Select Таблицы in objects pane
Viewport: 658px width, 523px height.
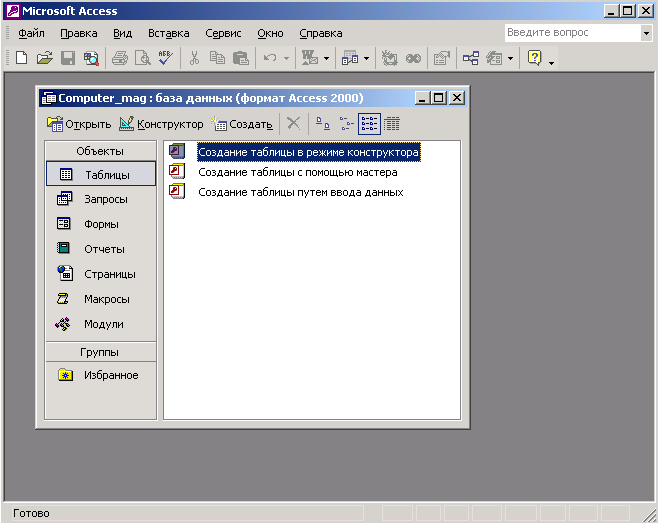point(101,174)
